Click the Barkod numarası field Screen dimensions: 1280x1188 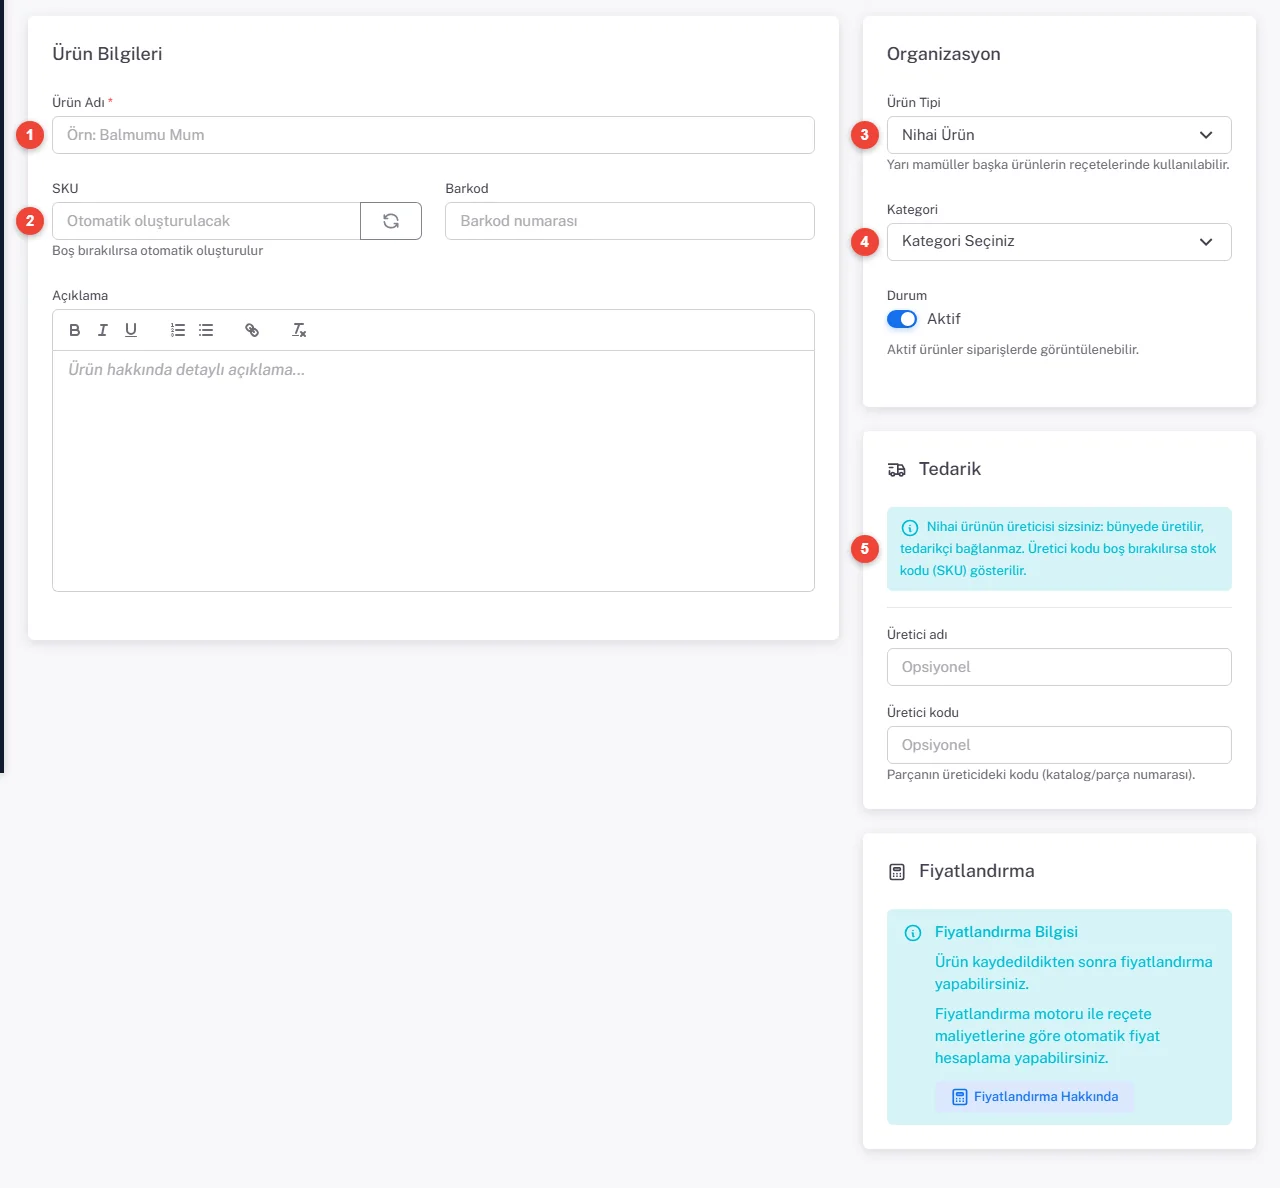pos(630,221)
